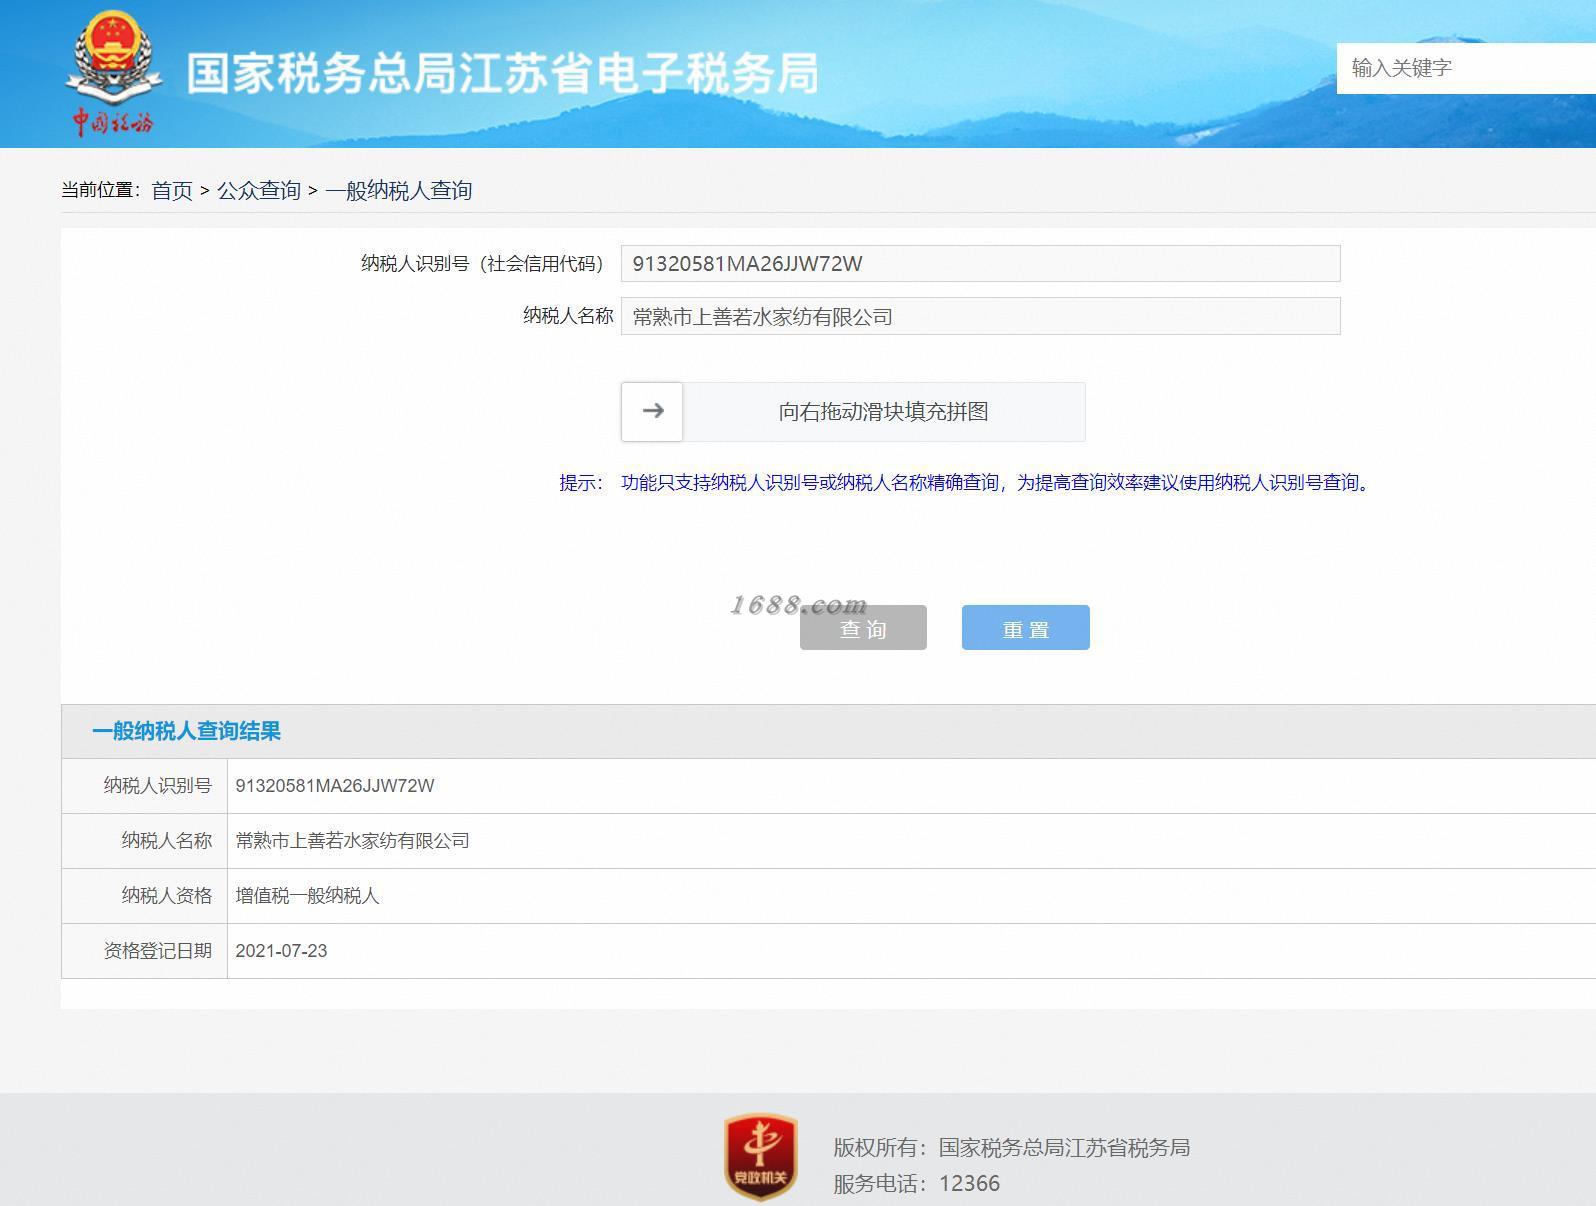Click the registration date 2021-07-23
Viewport: 1596px width, 1206px height.
pyautogui.click(x=281, y=951)
